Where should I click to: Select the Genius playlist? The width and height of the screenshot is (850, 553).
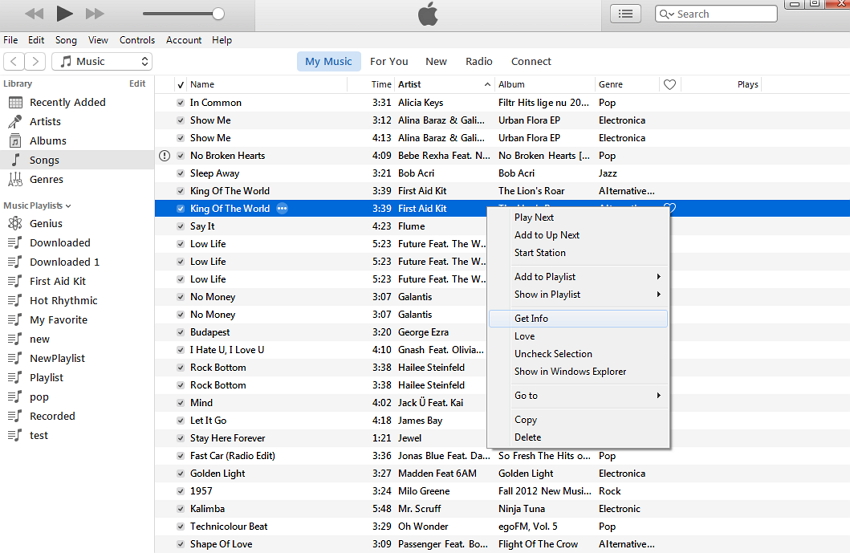(x=46, y=224)
